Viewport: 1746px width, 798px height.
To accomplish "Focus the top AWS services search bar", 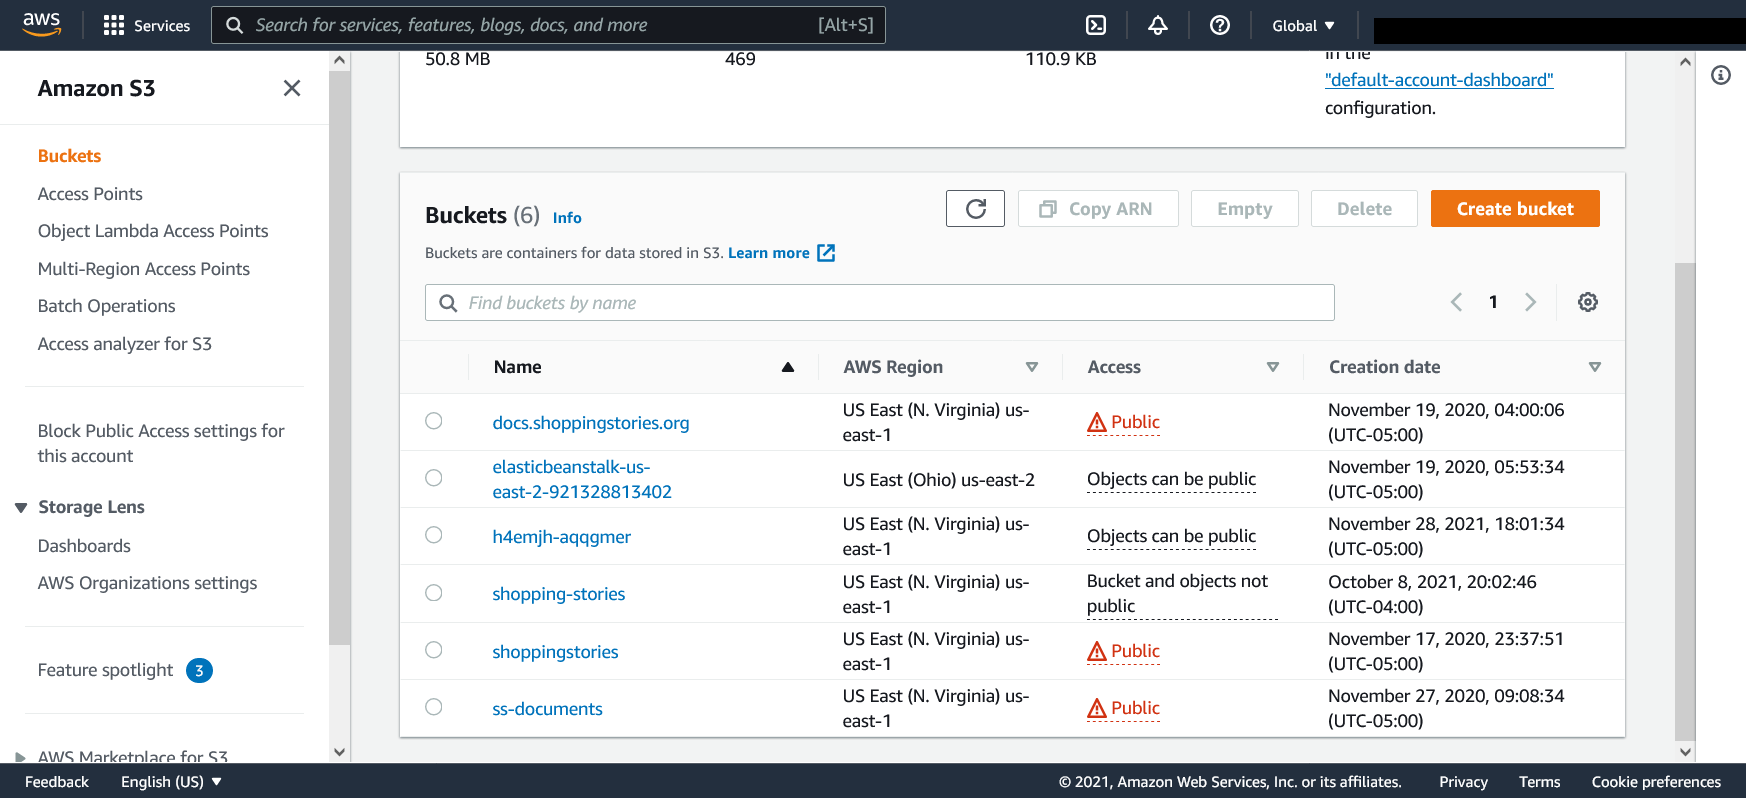I will pos(548,25).
